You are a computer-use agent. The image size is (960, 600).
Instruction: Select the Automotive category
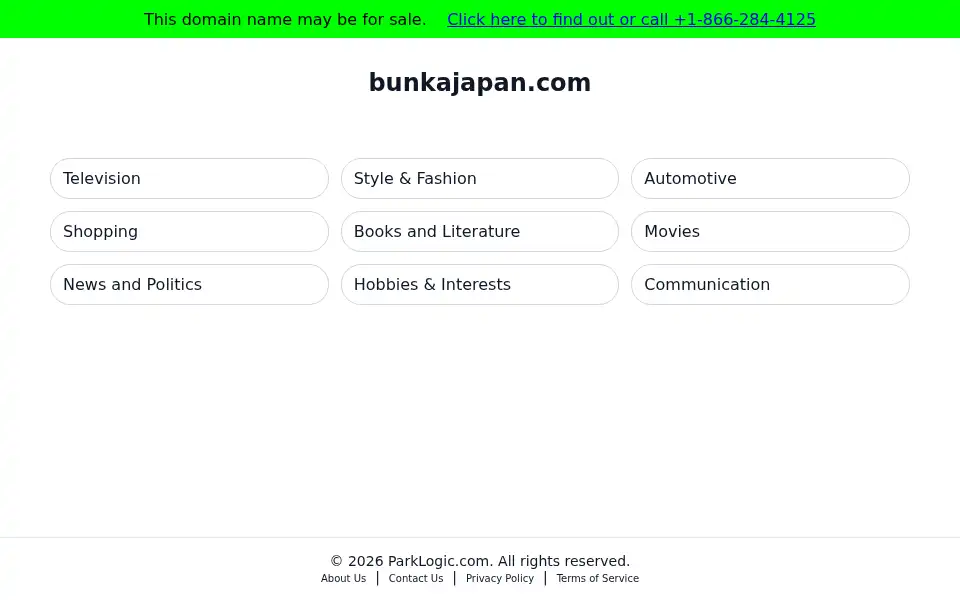770,179
